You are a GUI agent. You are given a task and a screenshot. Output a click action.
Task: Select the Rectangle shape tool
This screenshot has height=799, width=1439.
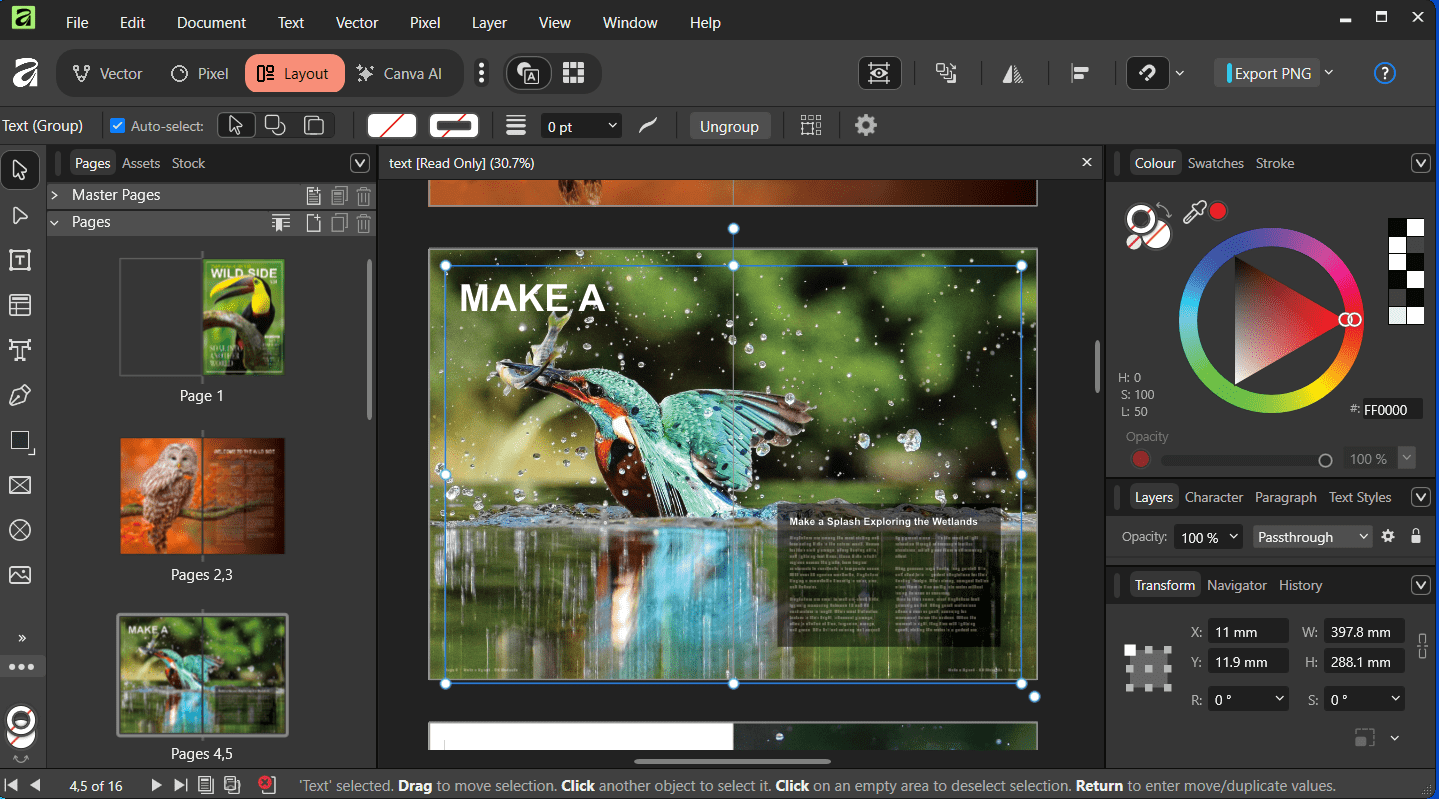point(20,441)
